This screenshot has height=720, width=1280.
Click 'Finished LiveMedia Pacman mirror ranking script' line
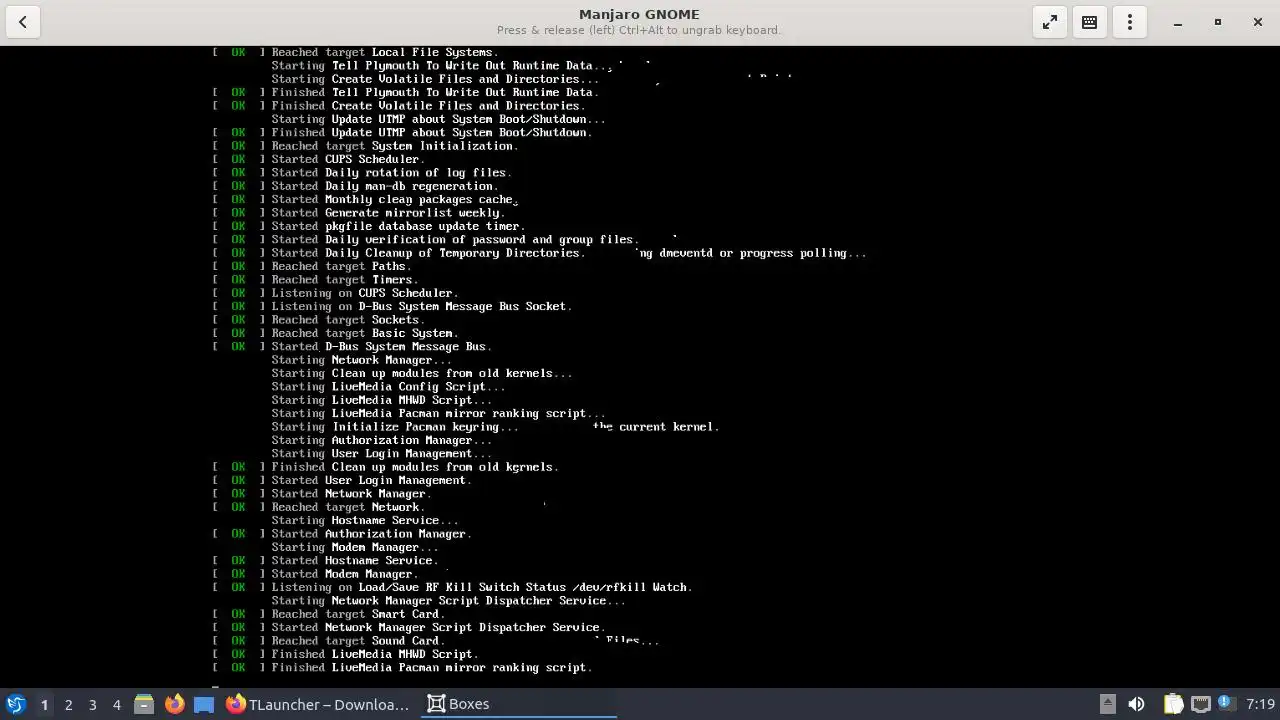402,667
